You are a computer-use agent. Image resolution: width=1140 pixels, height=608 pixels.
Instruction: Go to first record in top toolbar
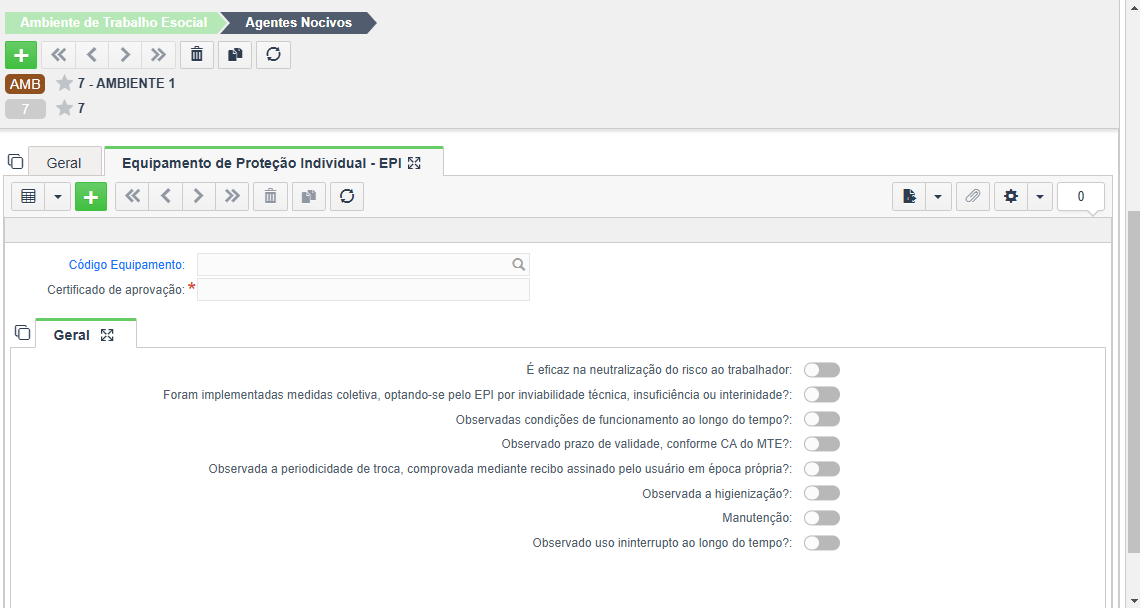[58, 55]
